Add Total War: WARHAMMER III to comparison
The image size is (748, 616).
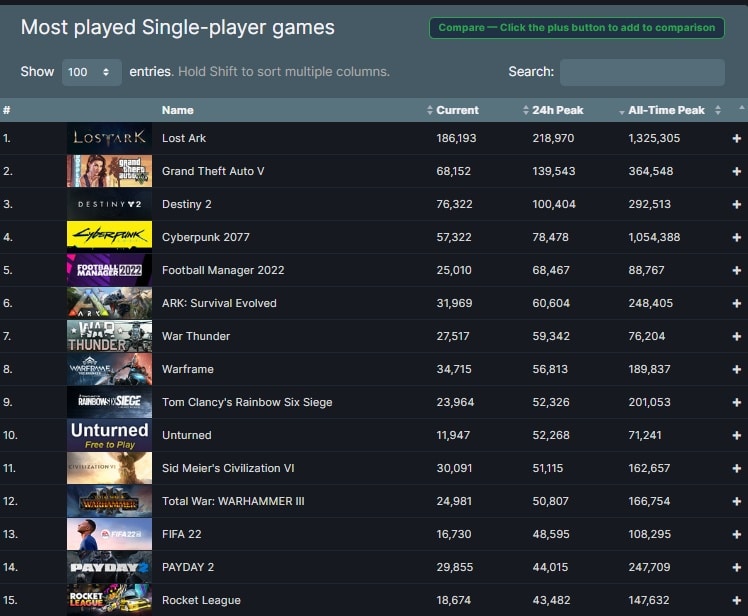coord(737,501)
